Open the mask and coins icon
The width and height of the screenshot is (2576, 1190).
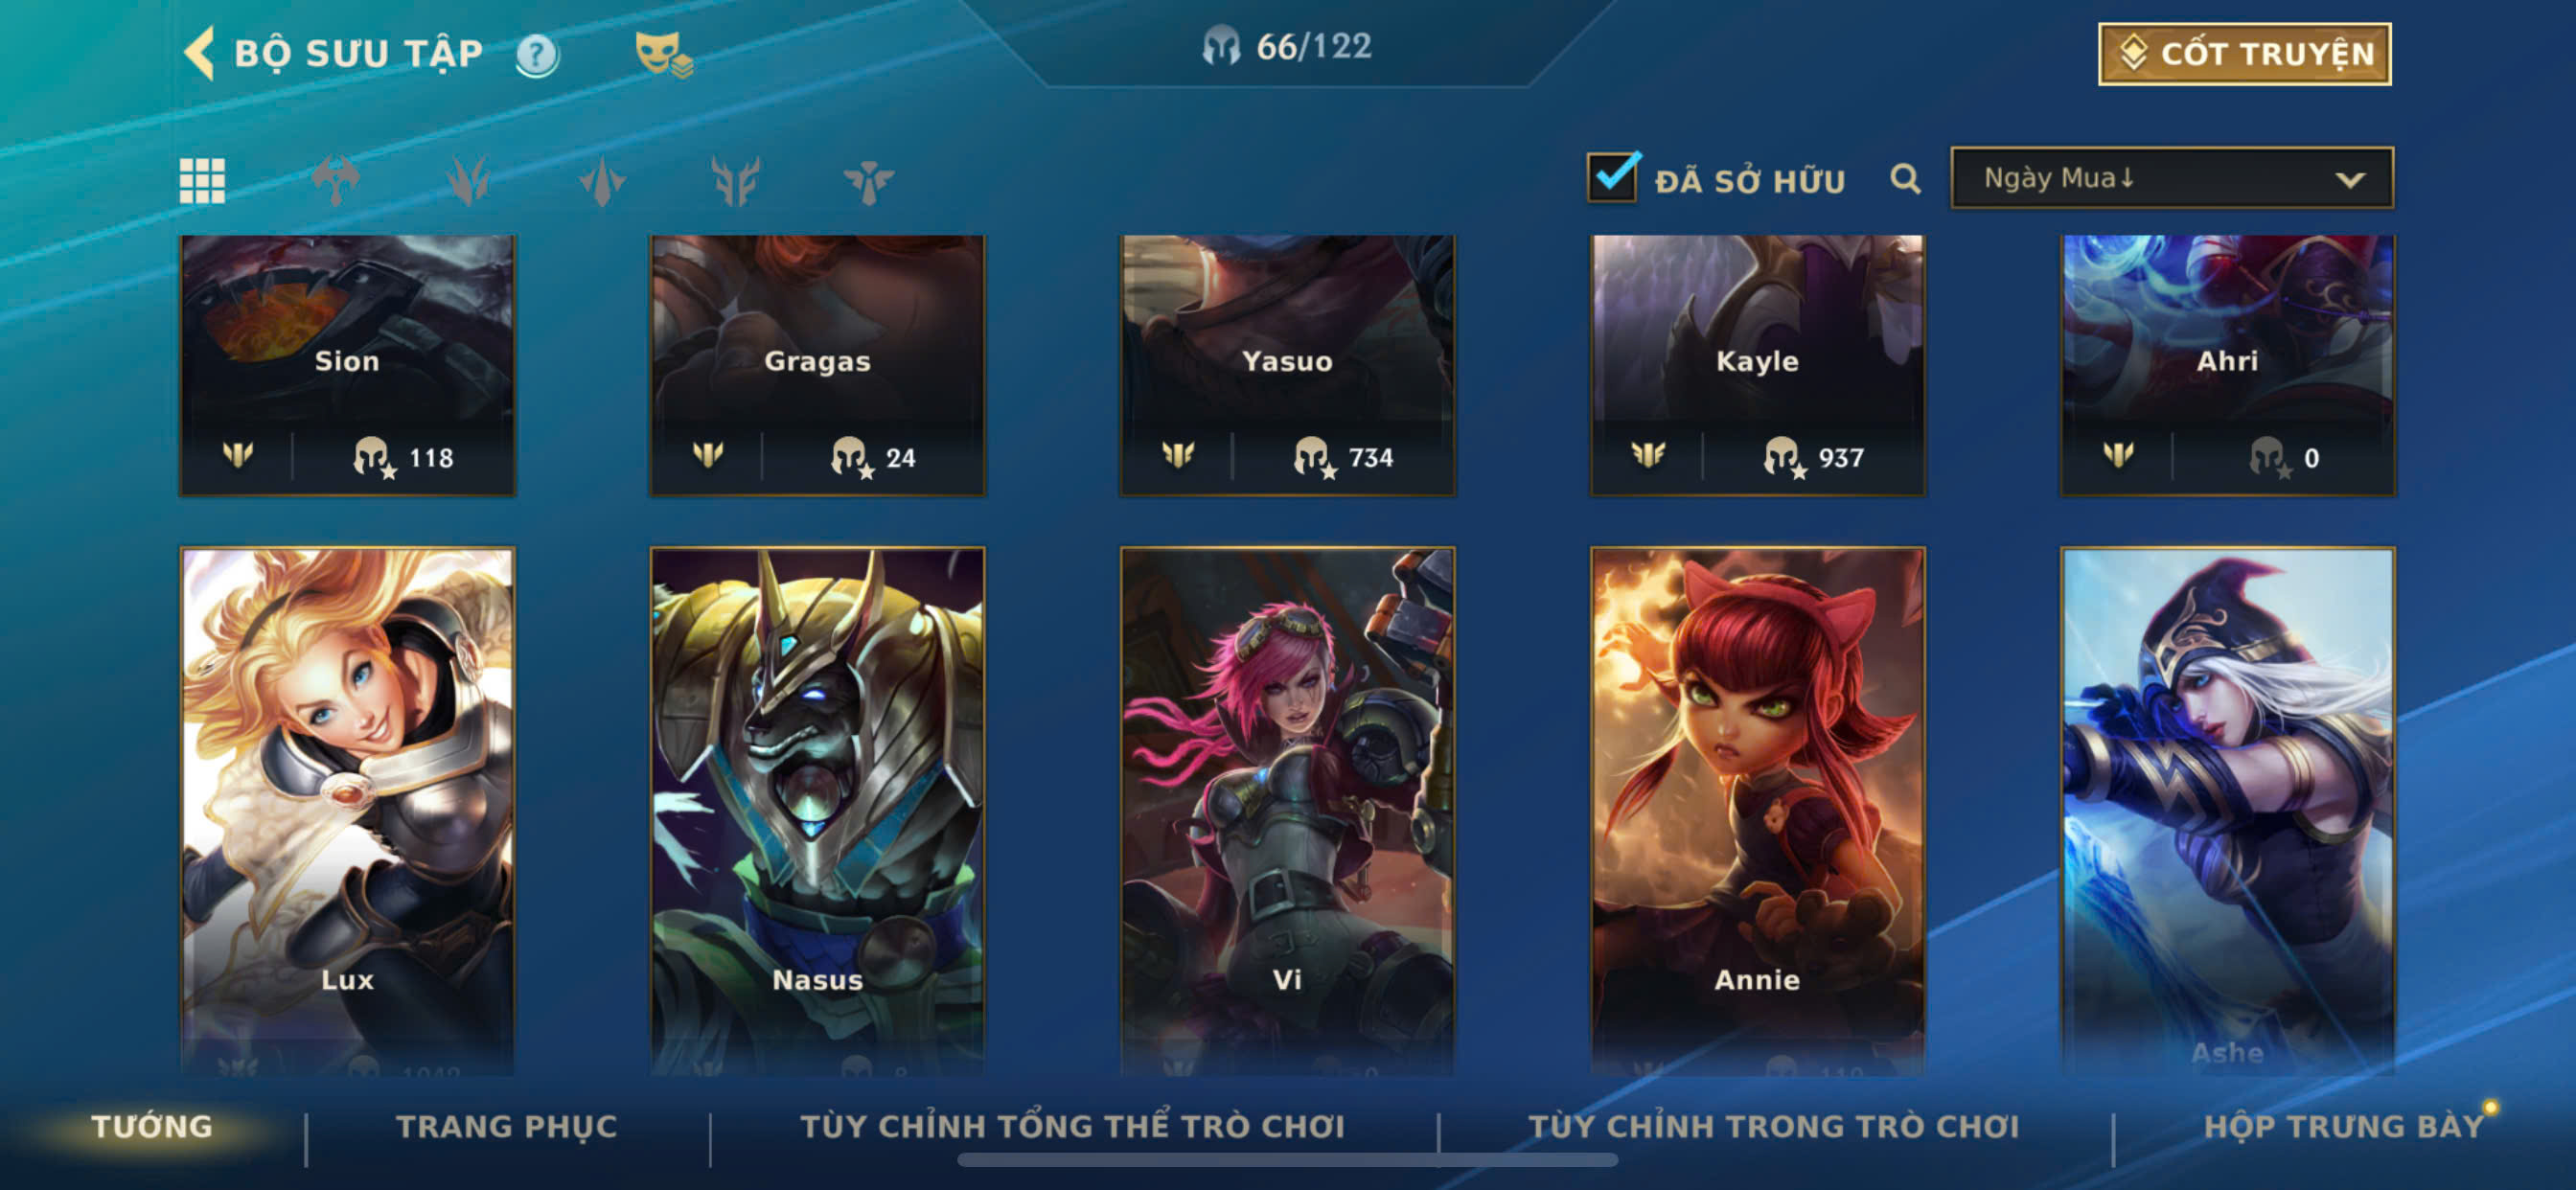tap(663, 54)
